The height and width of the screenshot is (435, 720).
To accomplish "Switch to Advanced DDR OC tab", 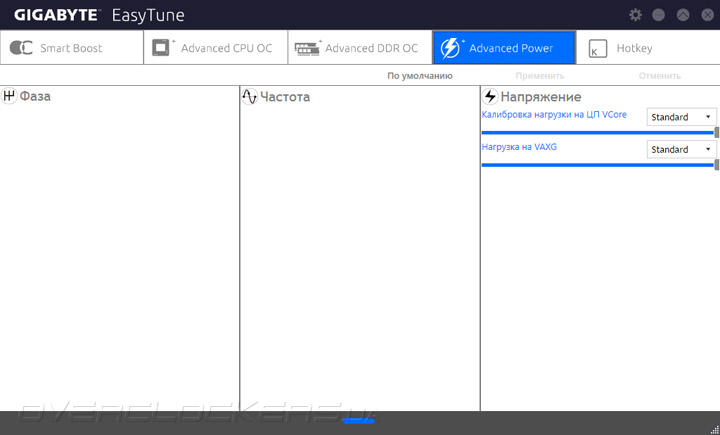I will (x=360, y=48).
